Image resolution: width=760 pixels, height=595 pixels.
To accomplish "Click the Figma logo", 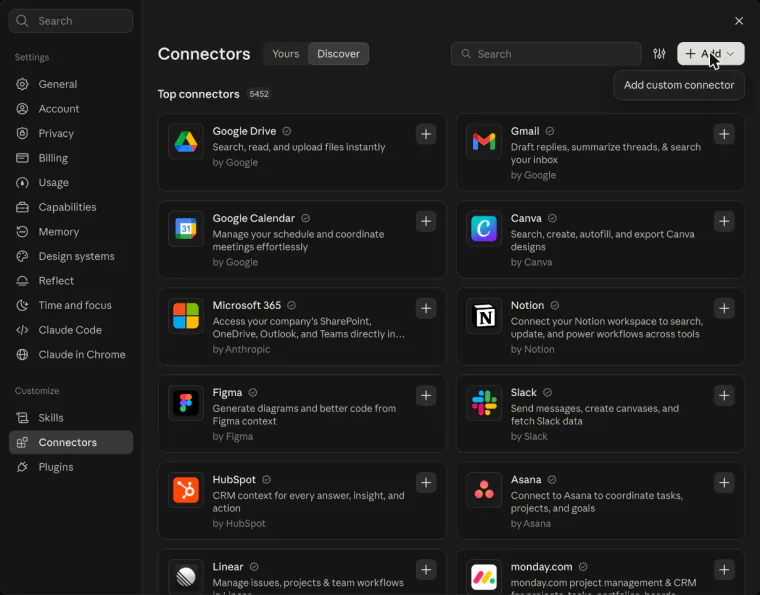I will (x=186, y=403).
